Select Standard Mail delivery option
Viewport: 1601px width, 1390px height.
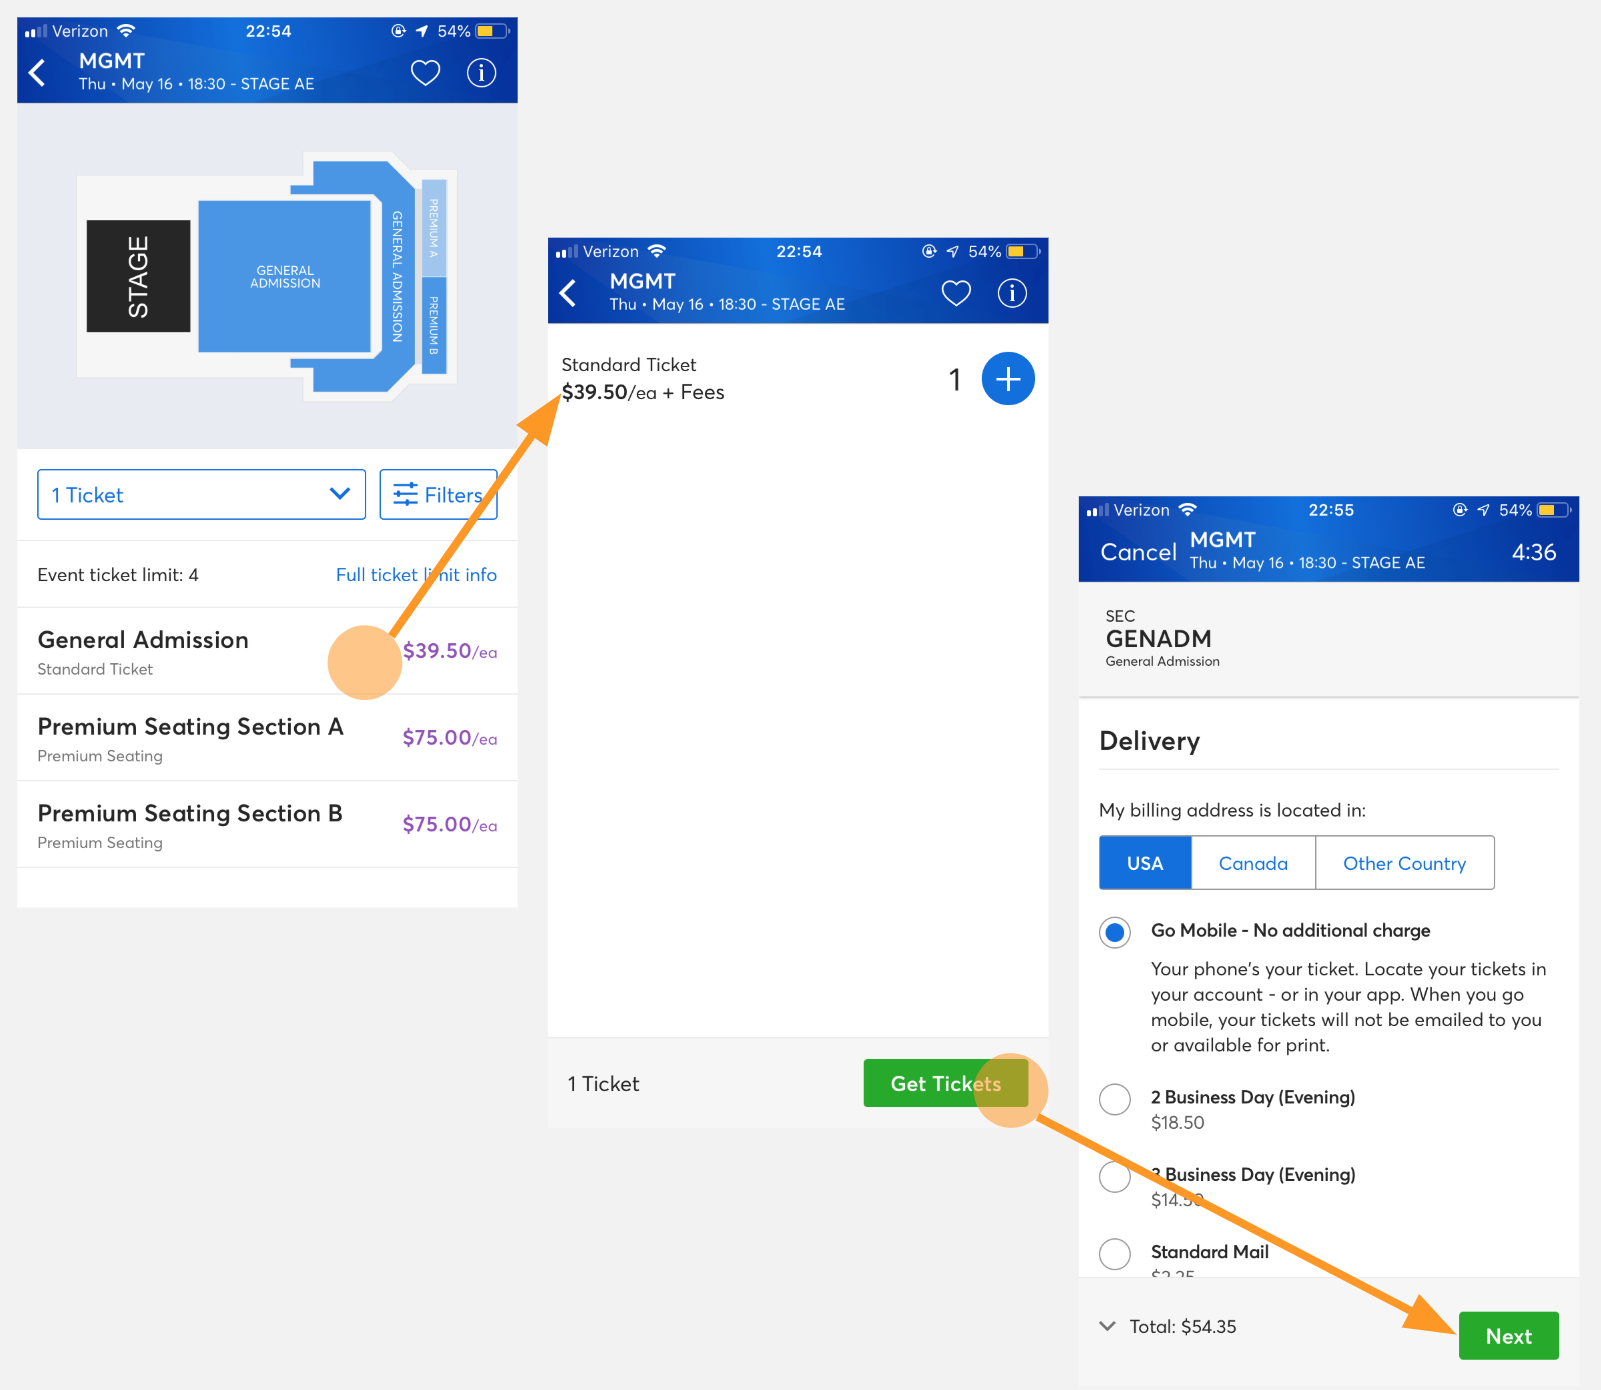click(1115, 1253)
